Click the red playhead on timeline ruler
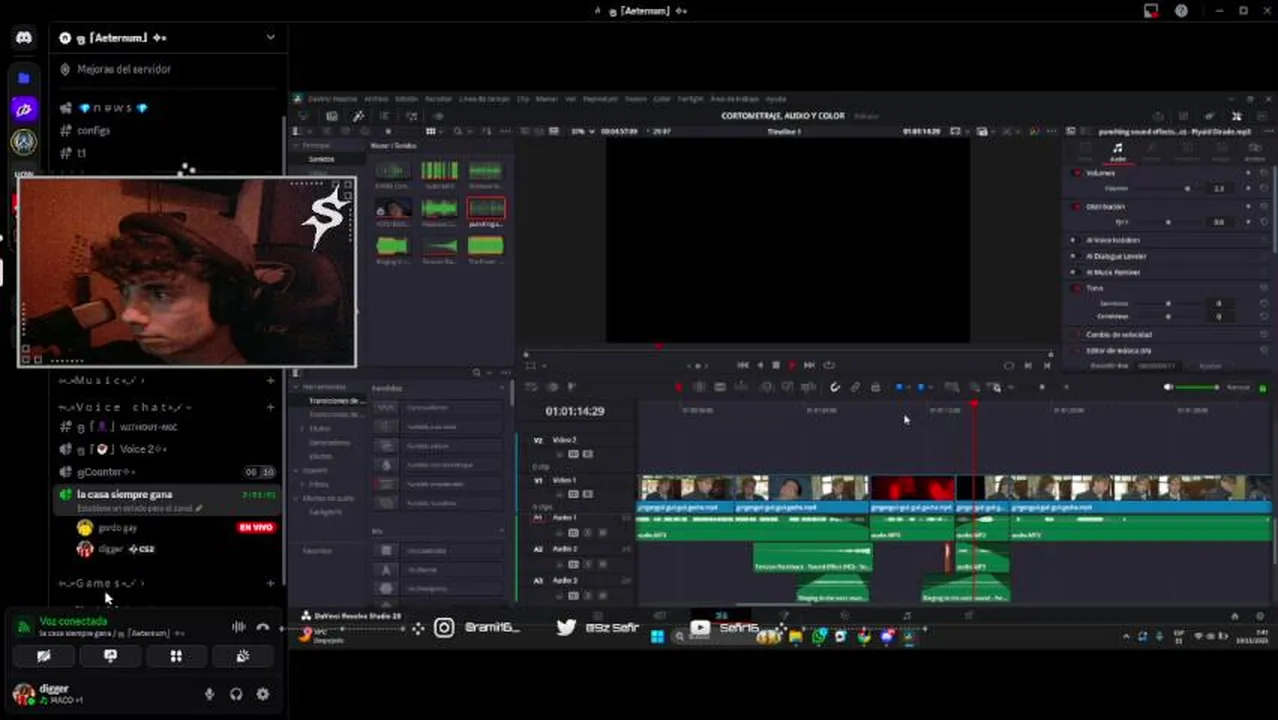 pyautogui.click(x=974, y=403)
